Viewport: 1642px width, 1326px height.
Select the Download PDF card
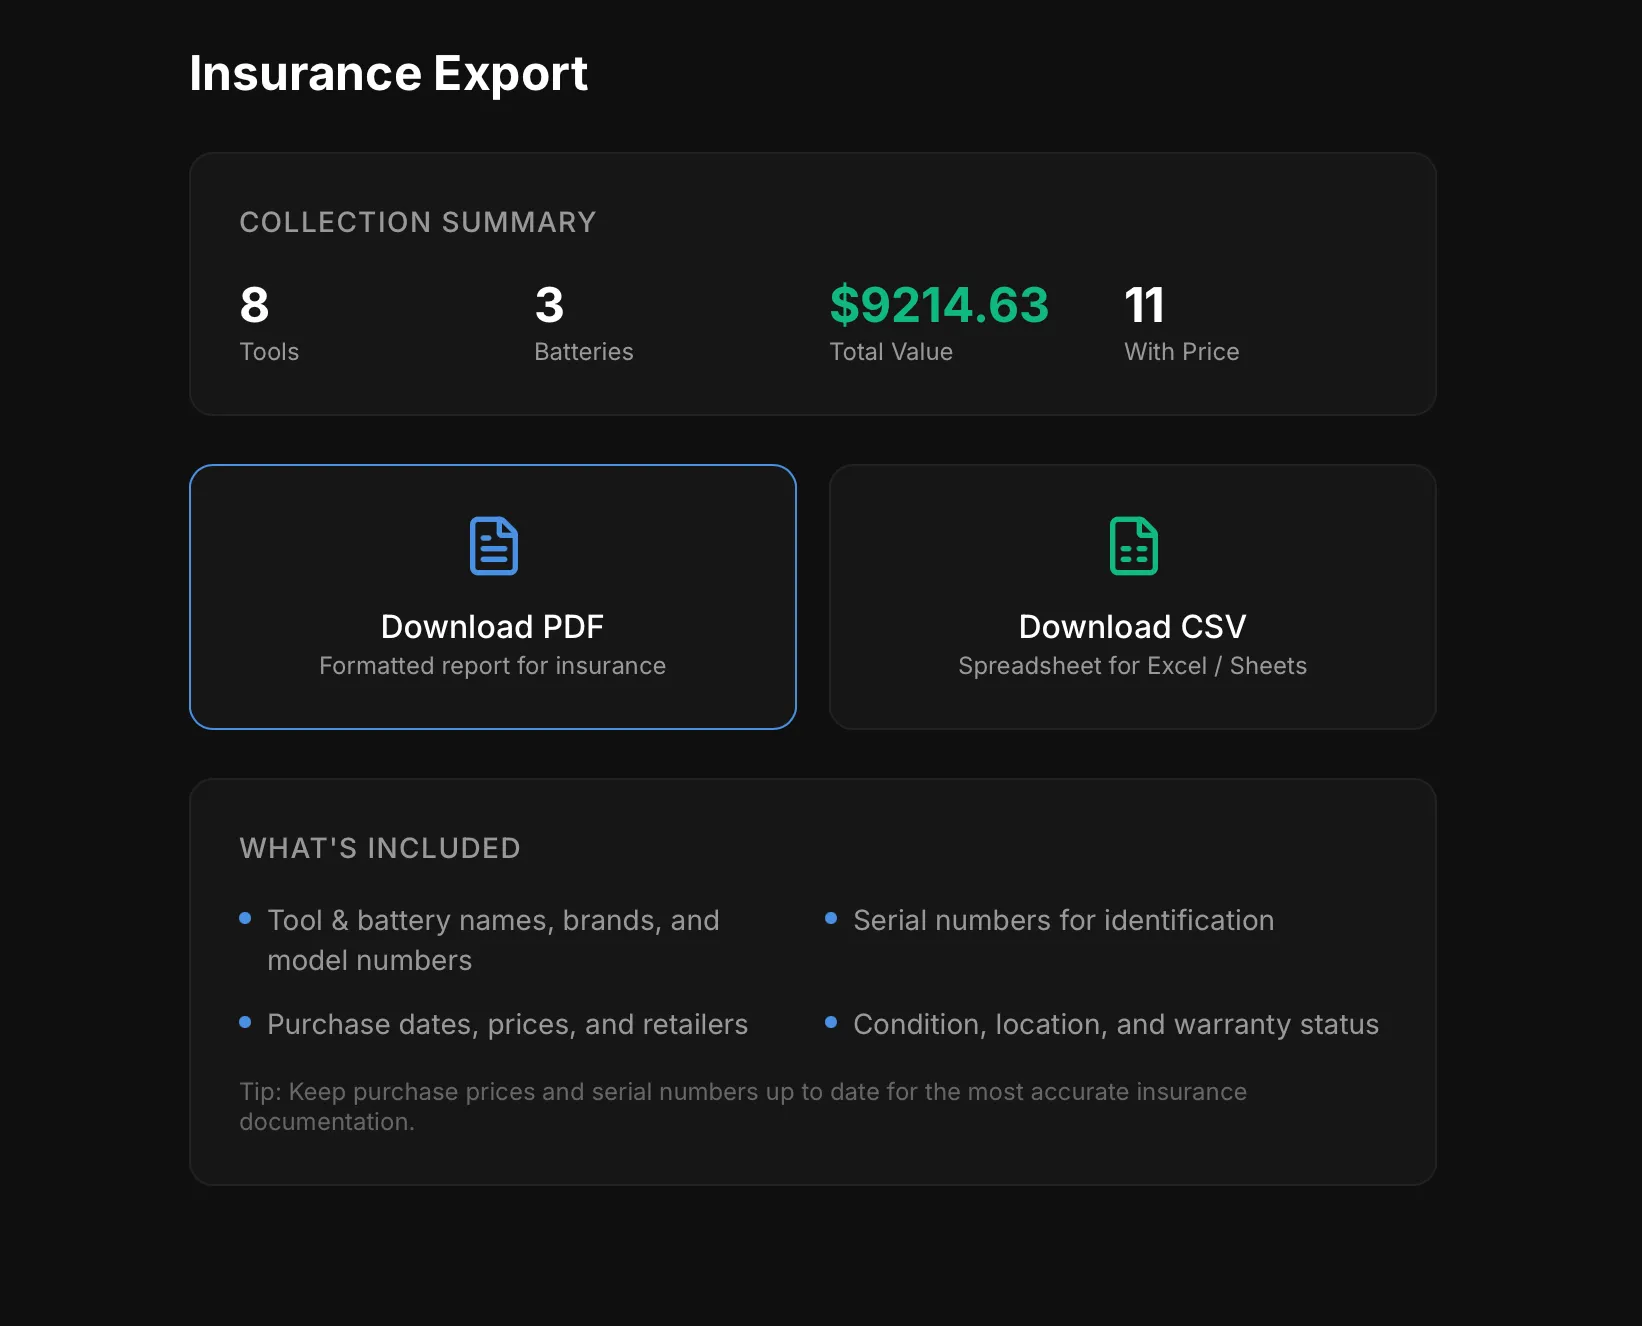[492, 596]
